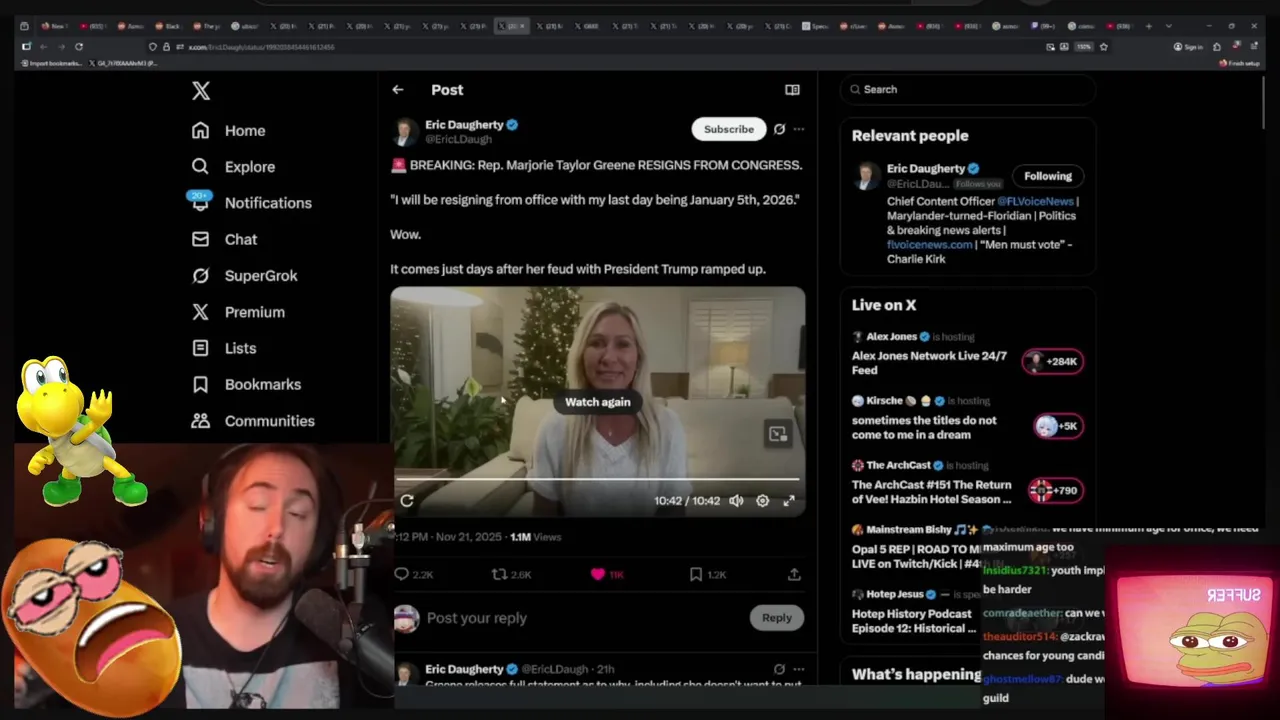Click the Communities people icon

tap(200, 421)
